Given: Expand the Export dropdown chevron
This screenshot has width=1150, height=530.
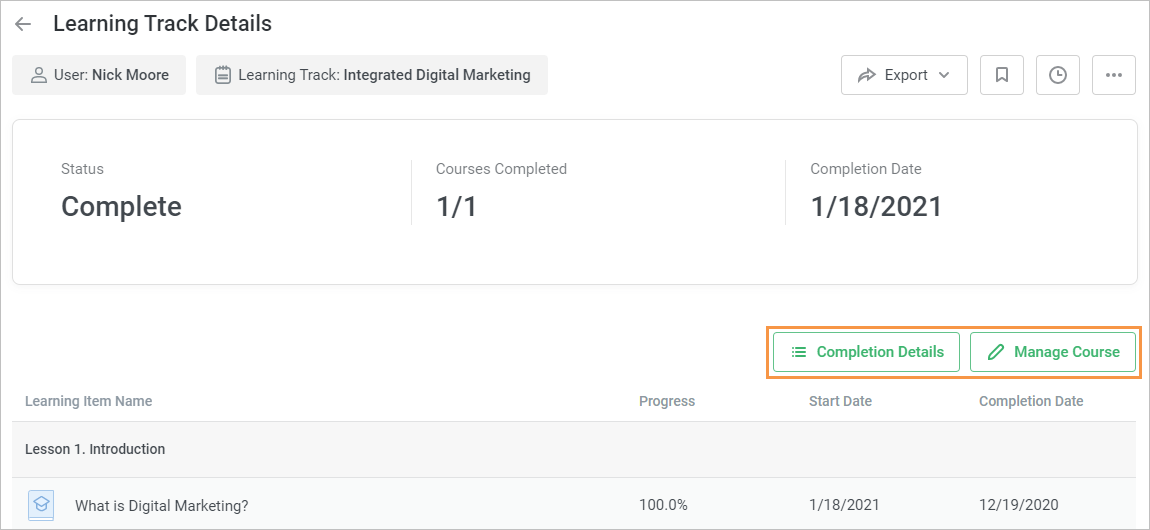Looking at the screenshot, I should pyautogui.click(x=944, y=75).
